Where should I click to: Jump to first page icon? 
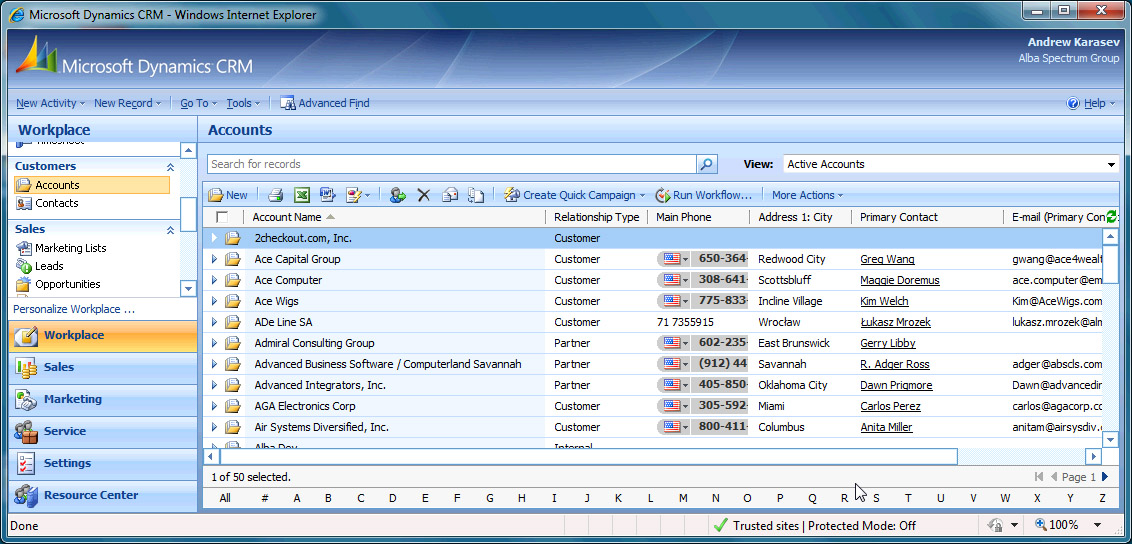click(1039, 477)
